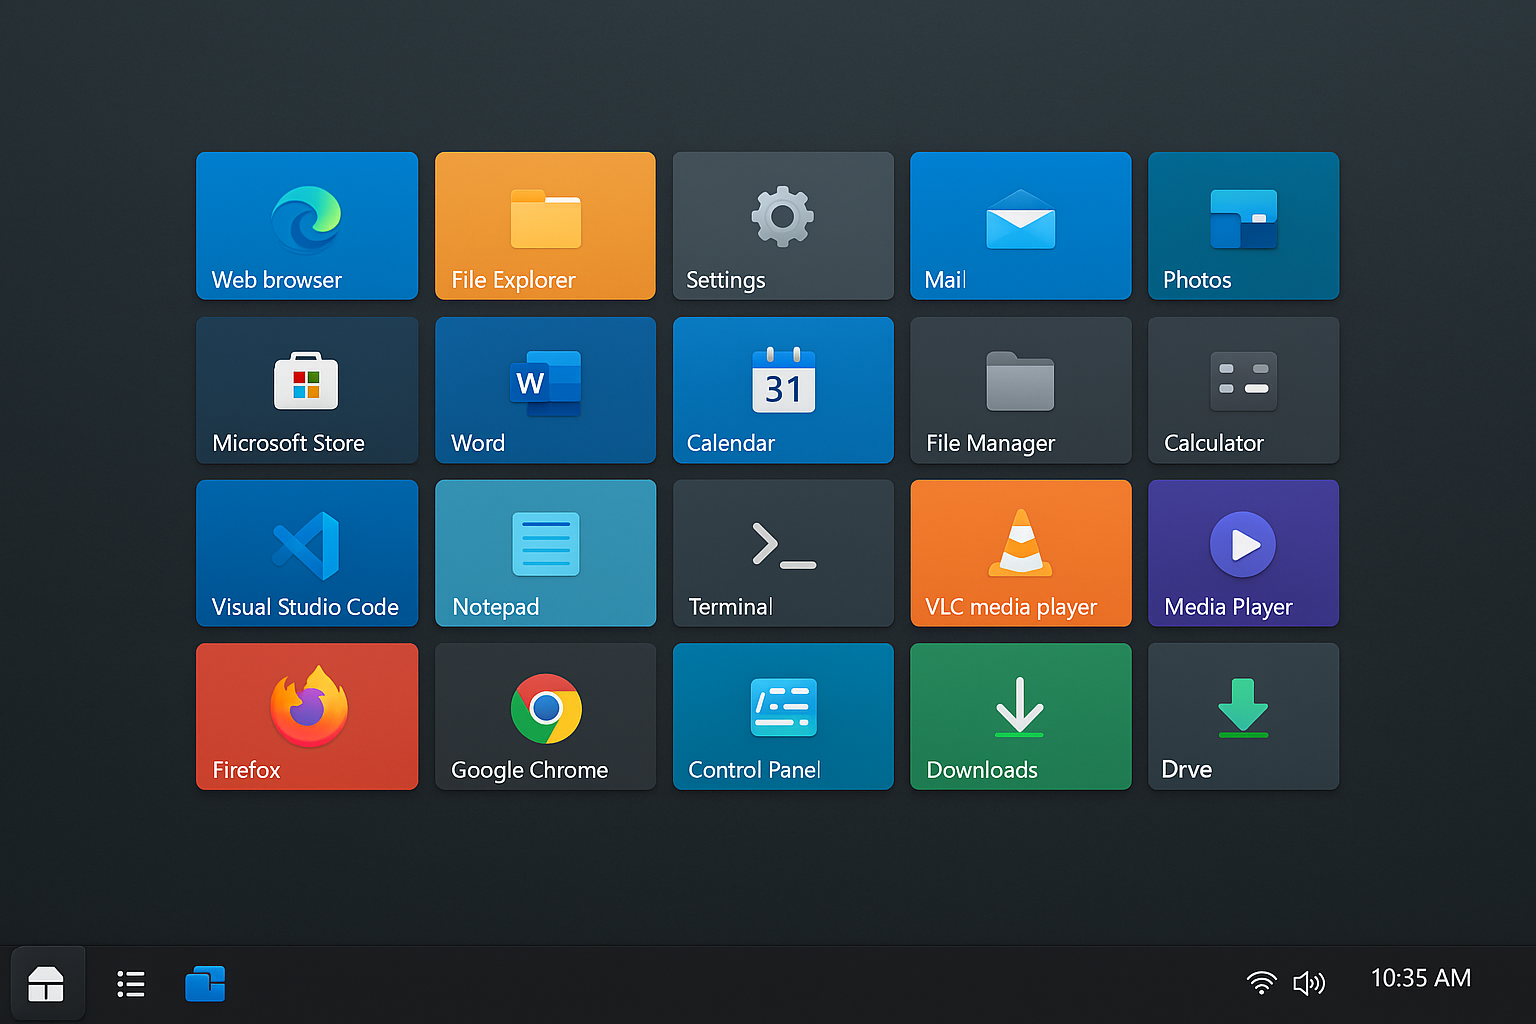Launch VLC media player
This screenshot has height=1024, width=1536.
click(x=1020, y=553)
